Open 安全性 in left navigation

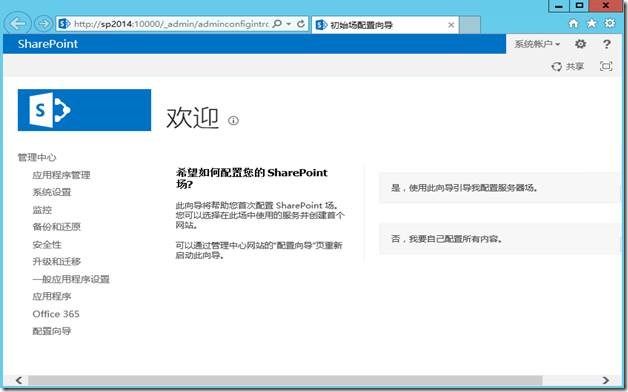(x=47, y=245)
